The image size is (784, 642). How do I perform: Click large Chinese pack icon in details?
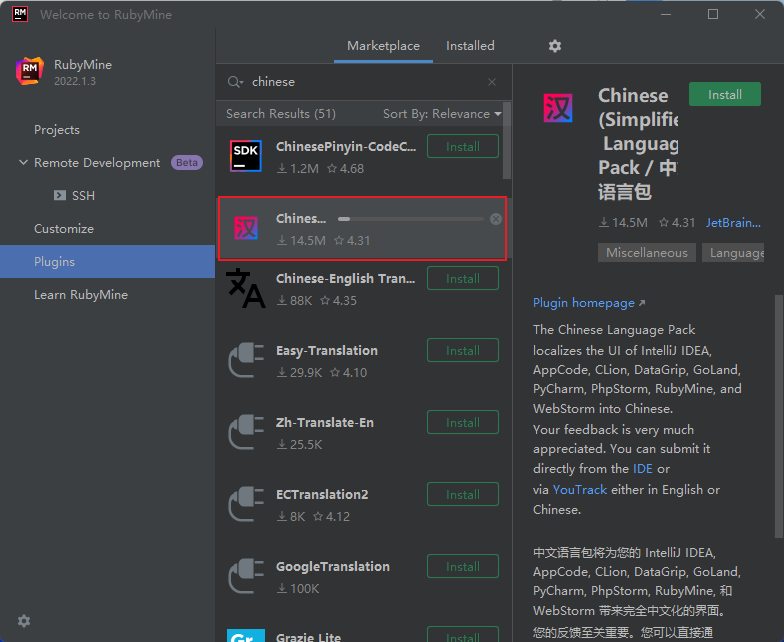[558, 108]
